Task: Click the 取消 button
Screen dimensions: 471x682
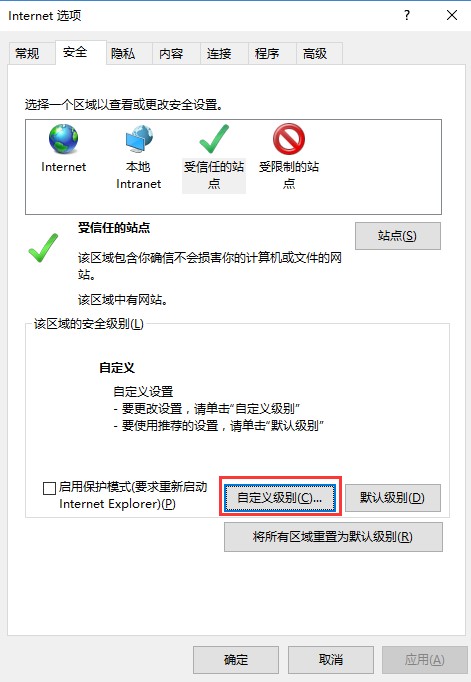Action: pyautogui.click(x=331, y=660)
